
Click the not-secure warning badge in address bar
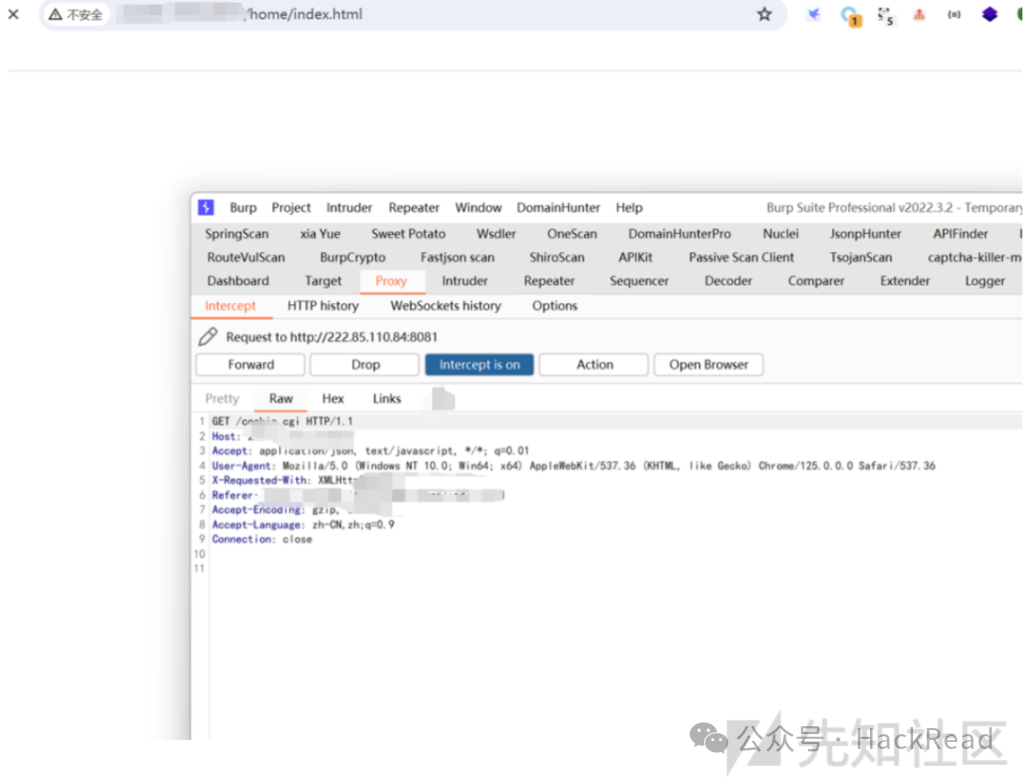click(x=76, y=14)
